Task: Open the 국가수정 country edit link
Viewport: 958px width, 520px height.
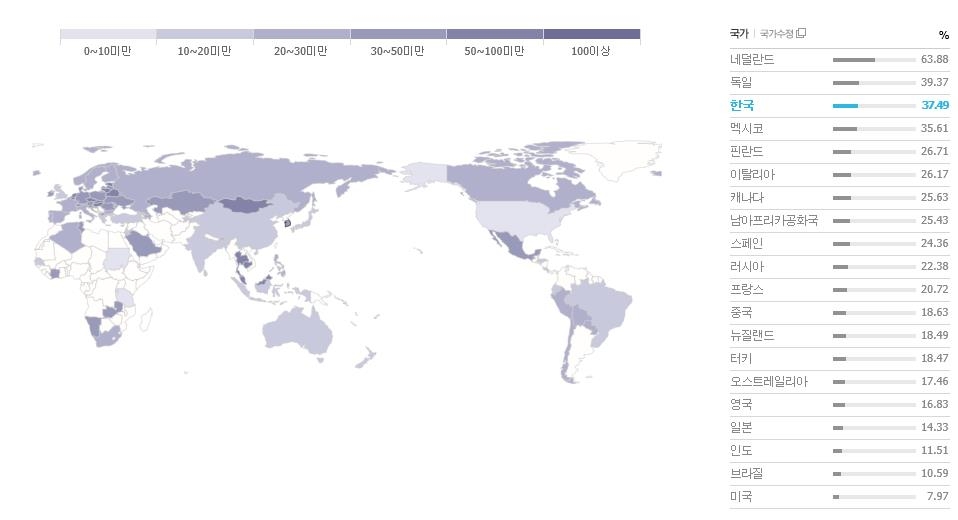Action: 778,34
